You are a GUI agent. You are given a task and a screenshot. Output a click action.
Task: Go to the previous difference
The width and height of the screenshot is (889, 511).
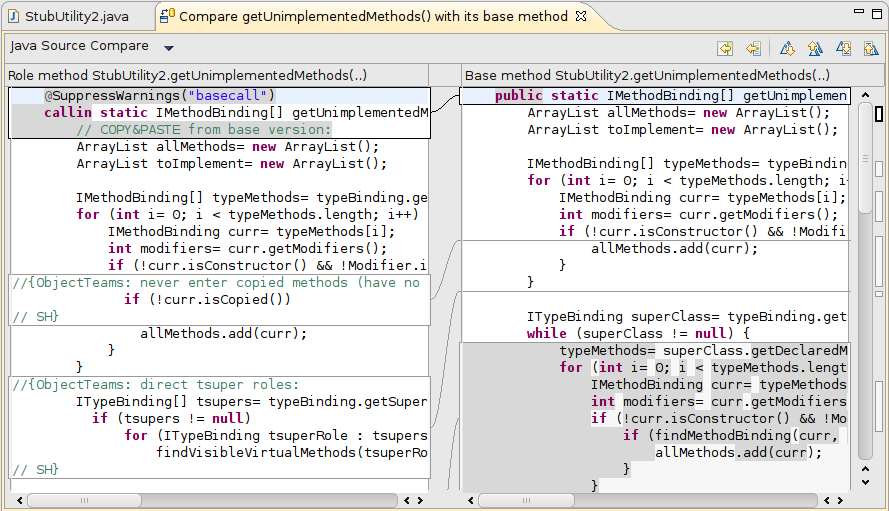pos(815,48)
